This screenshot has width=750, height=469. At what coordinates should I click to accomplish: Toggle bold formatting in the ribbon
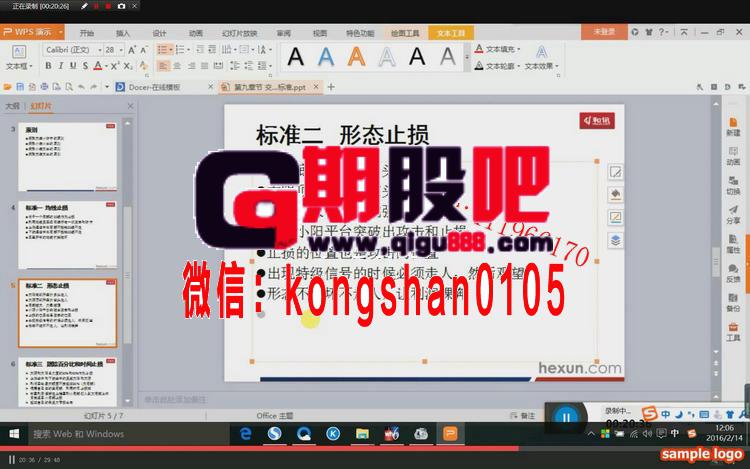48,65
